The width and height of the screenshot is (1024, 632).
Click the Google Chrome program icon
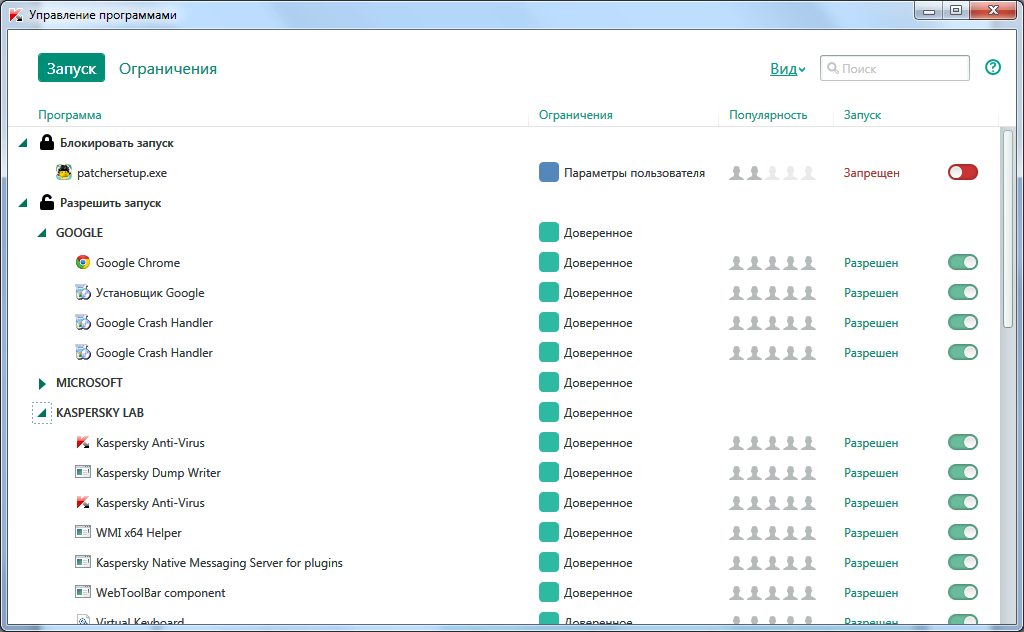pyautogui.click(x=83, y=263)
